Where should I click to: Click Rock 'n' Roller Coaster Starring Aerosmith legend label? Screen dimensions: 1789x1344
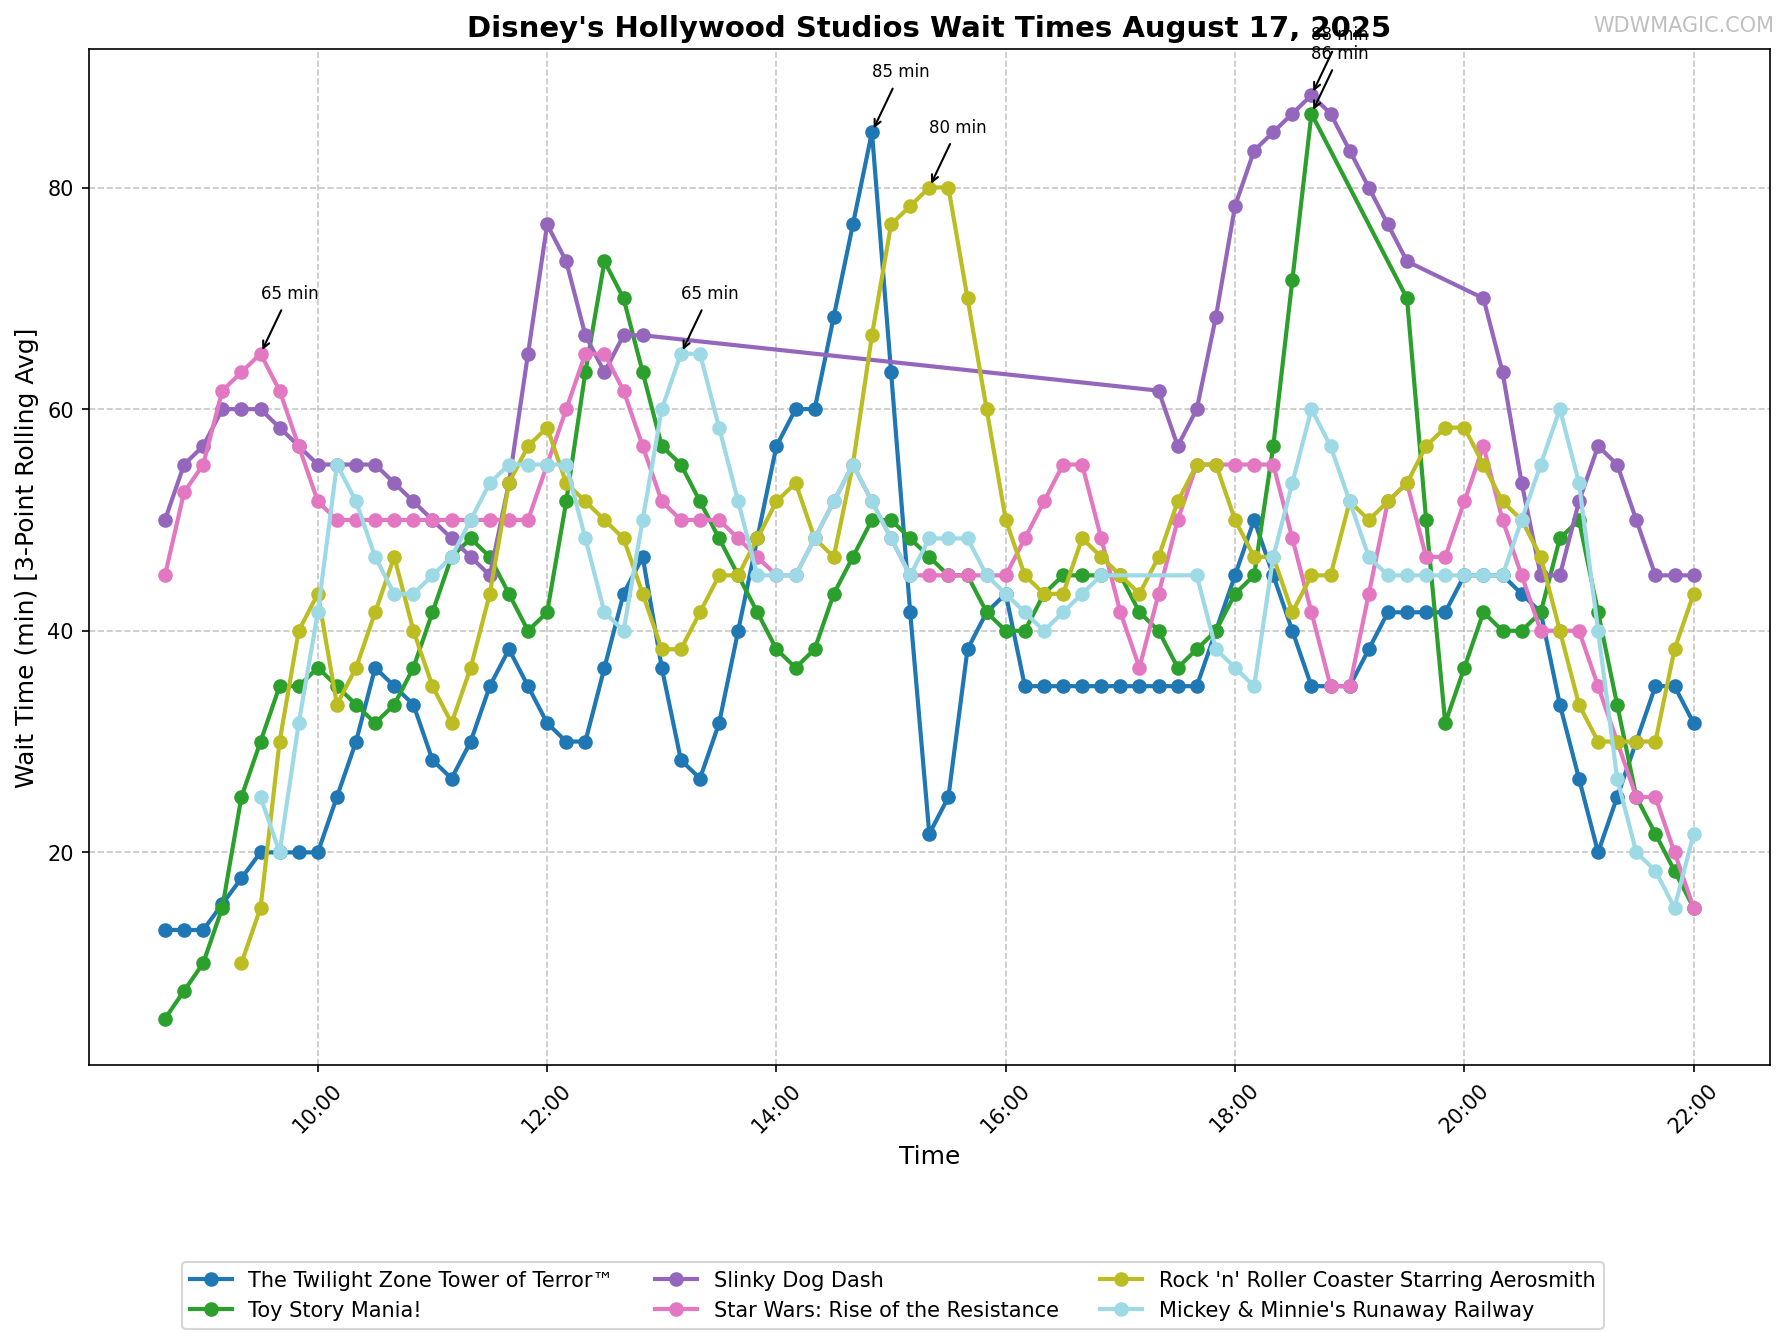click(1376, 1280)
